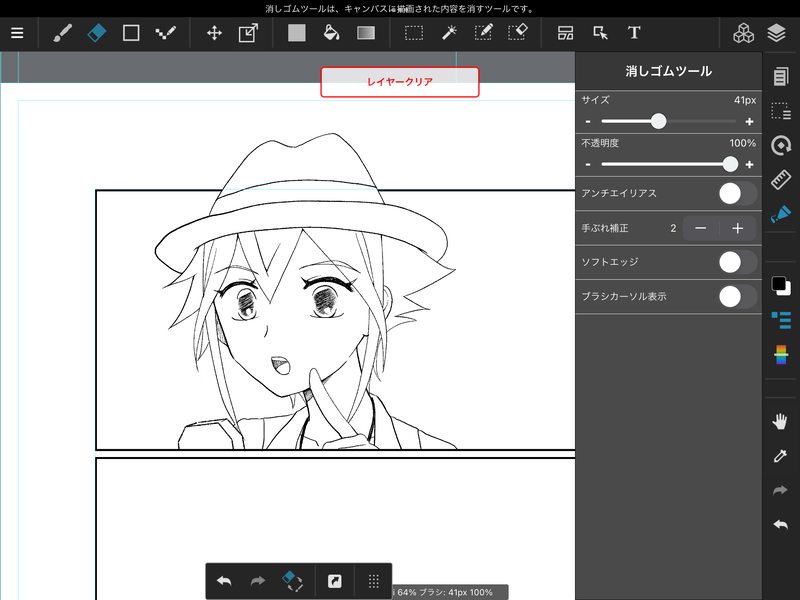Decrease 手ぶれ補正 with minus button
The image size is (800, 600).
(701, 228)
